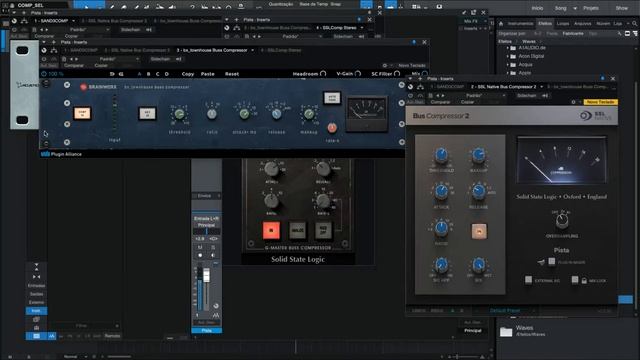This screenshot has height=360, width=640.
Task: Switch to Loops browser tab
Action: (562, 24)
